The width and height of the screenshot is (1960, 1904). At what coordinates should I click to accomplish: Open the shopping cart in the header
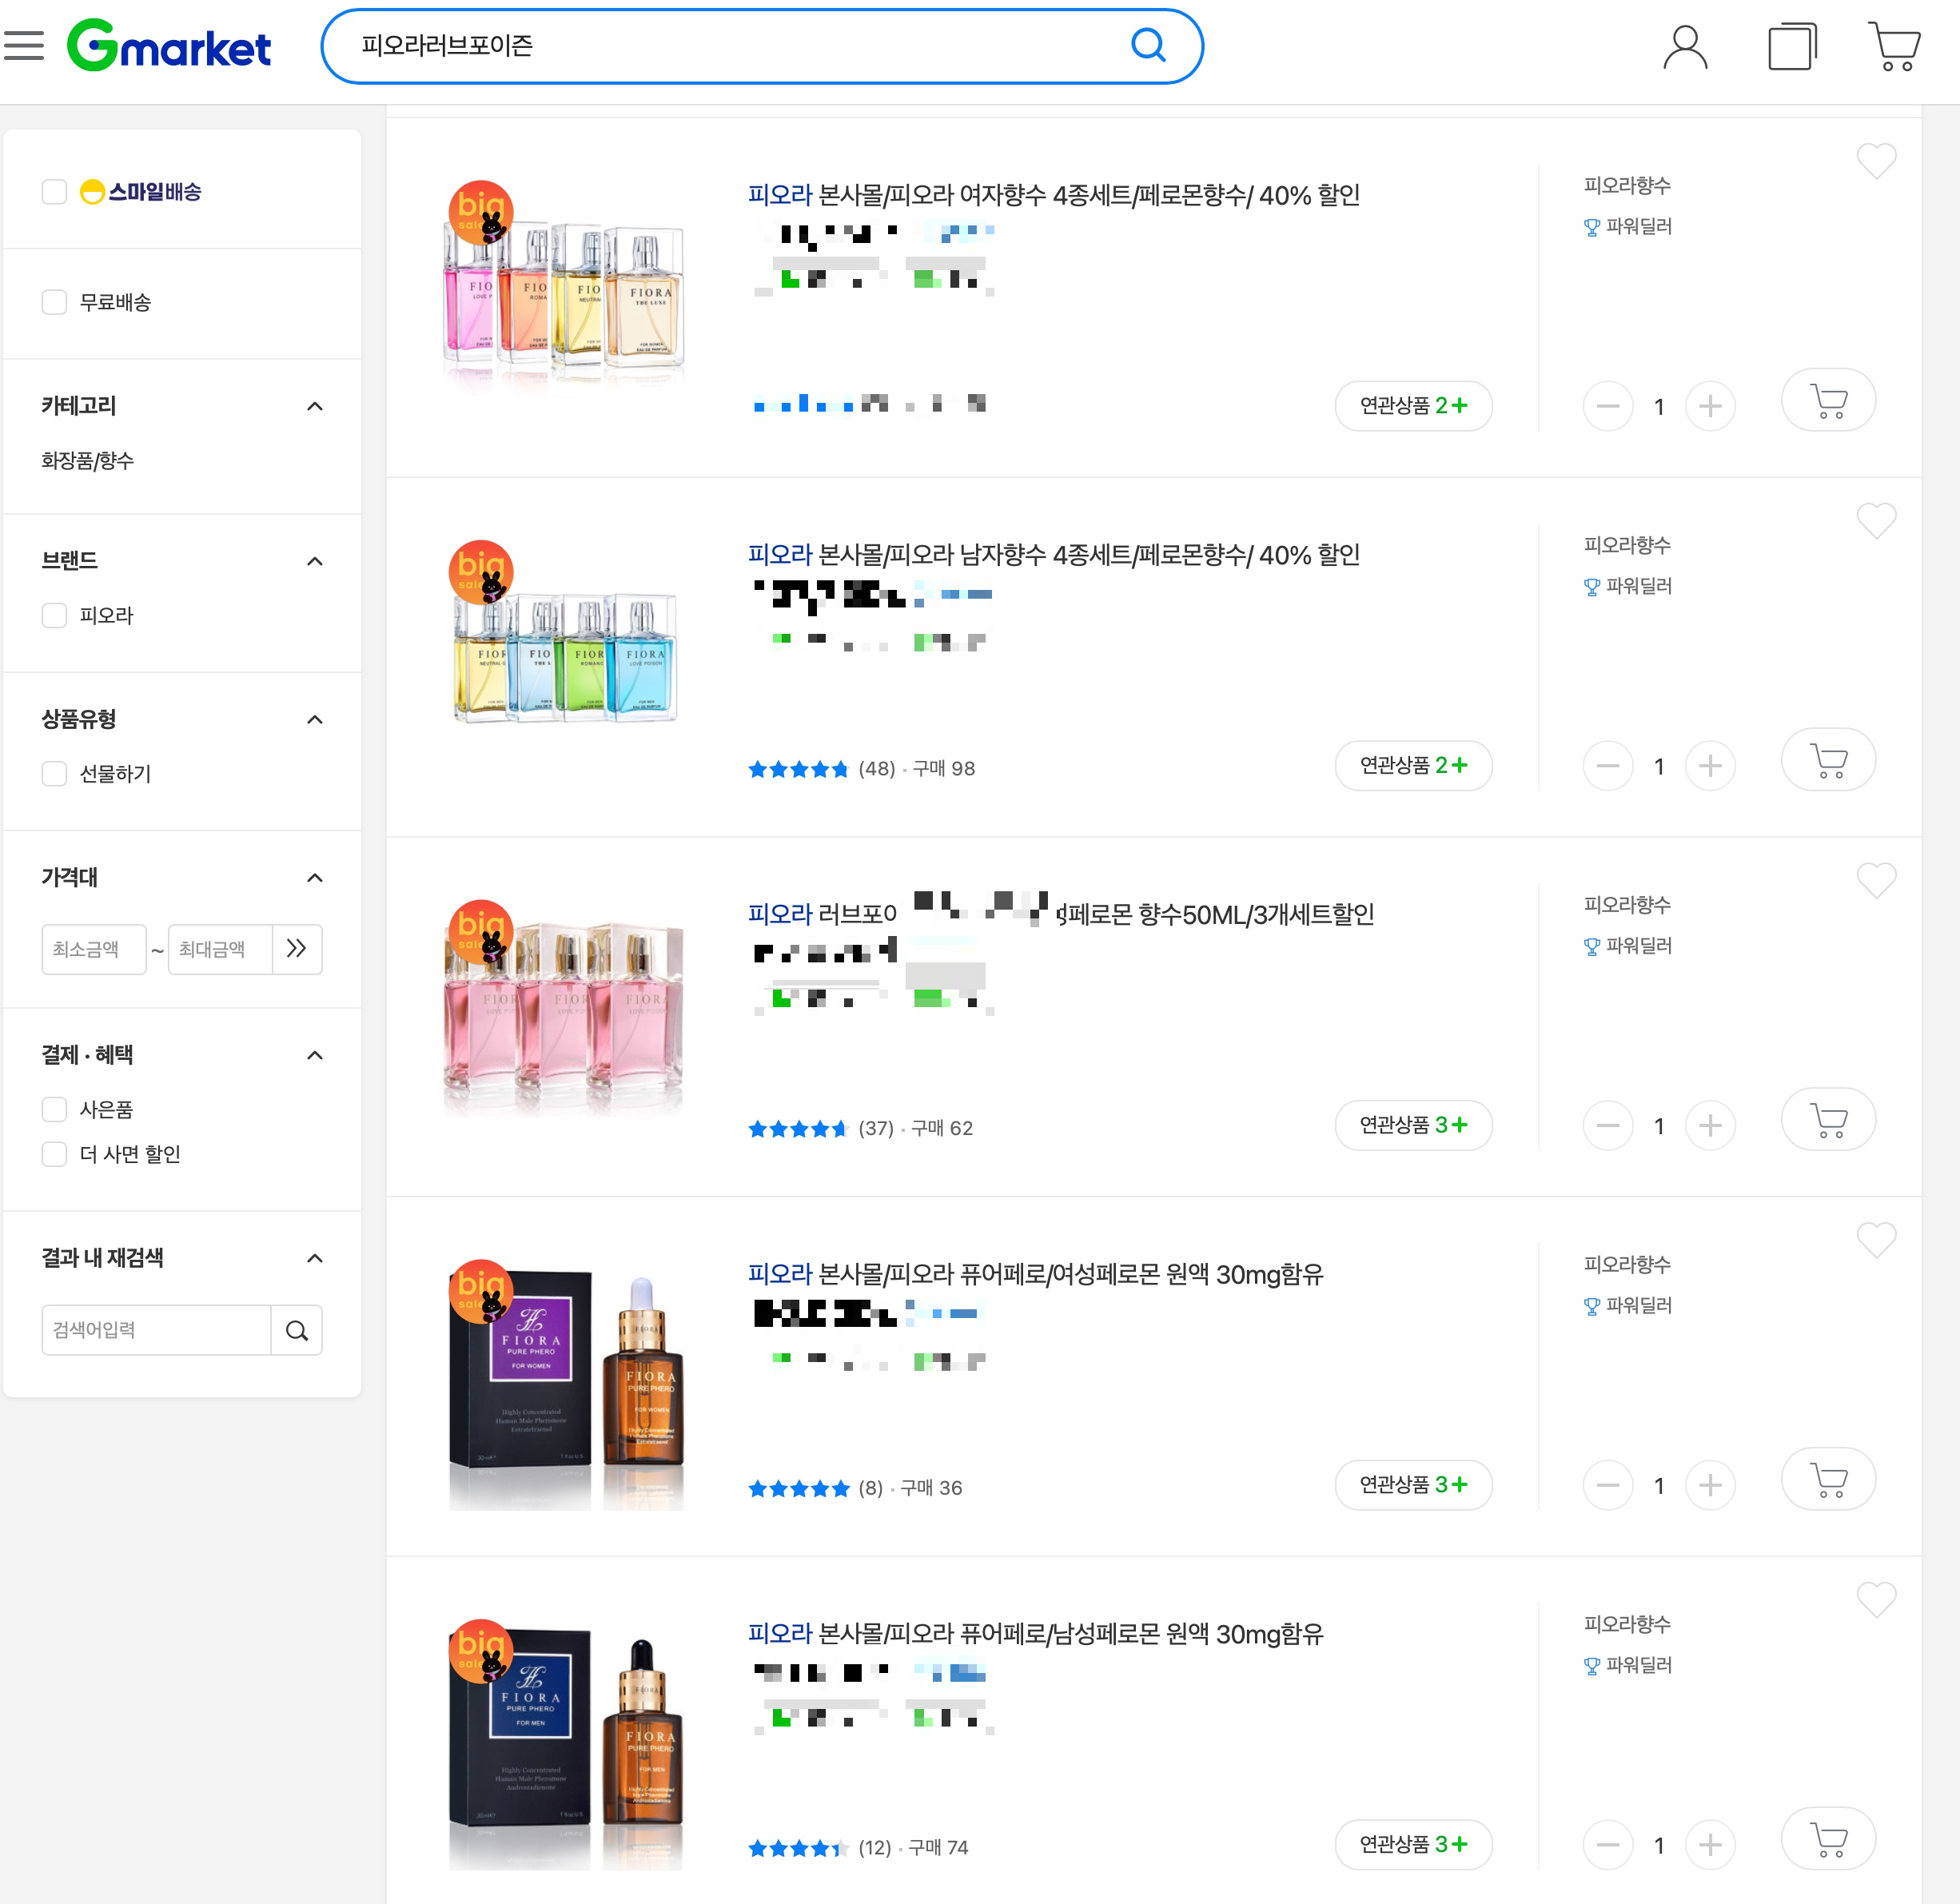coord(1893,47)
